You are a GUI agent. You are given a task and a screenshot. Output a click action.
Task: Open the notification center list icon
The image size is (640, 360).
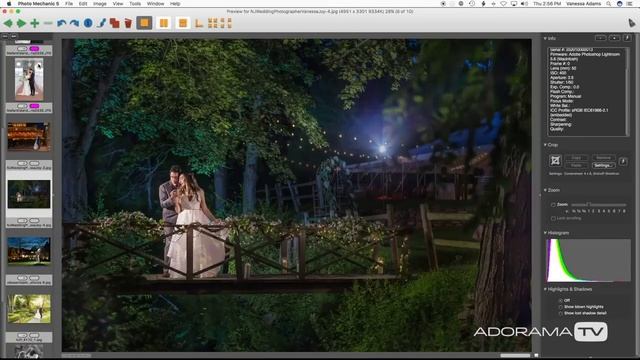(630, 4)
